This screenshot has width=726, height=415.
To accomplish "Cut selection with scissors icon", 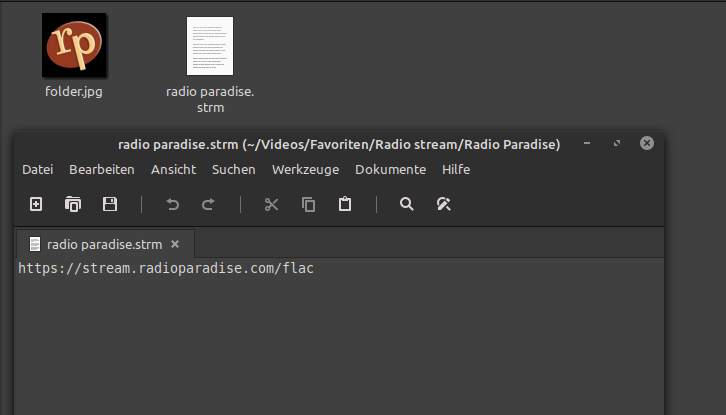I will click(x=271, y=204).
